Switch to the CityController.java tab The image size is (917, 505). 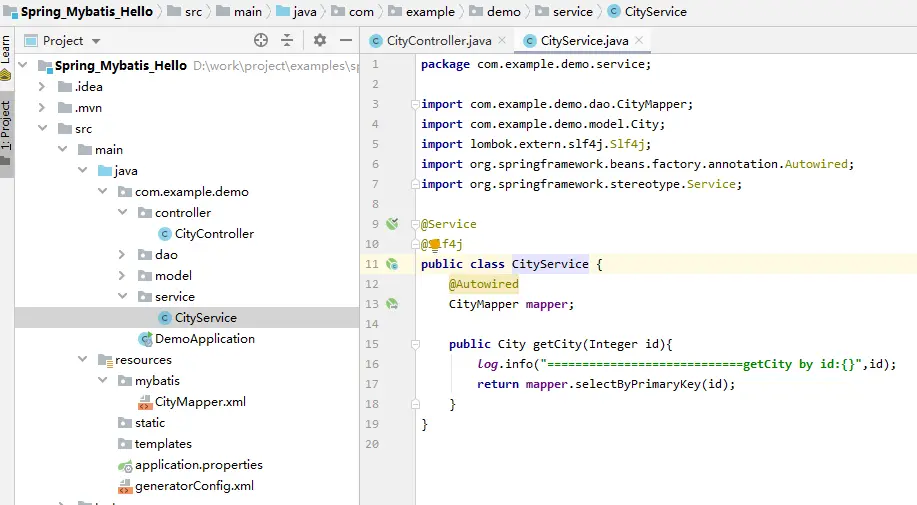[x=439, y=41]
